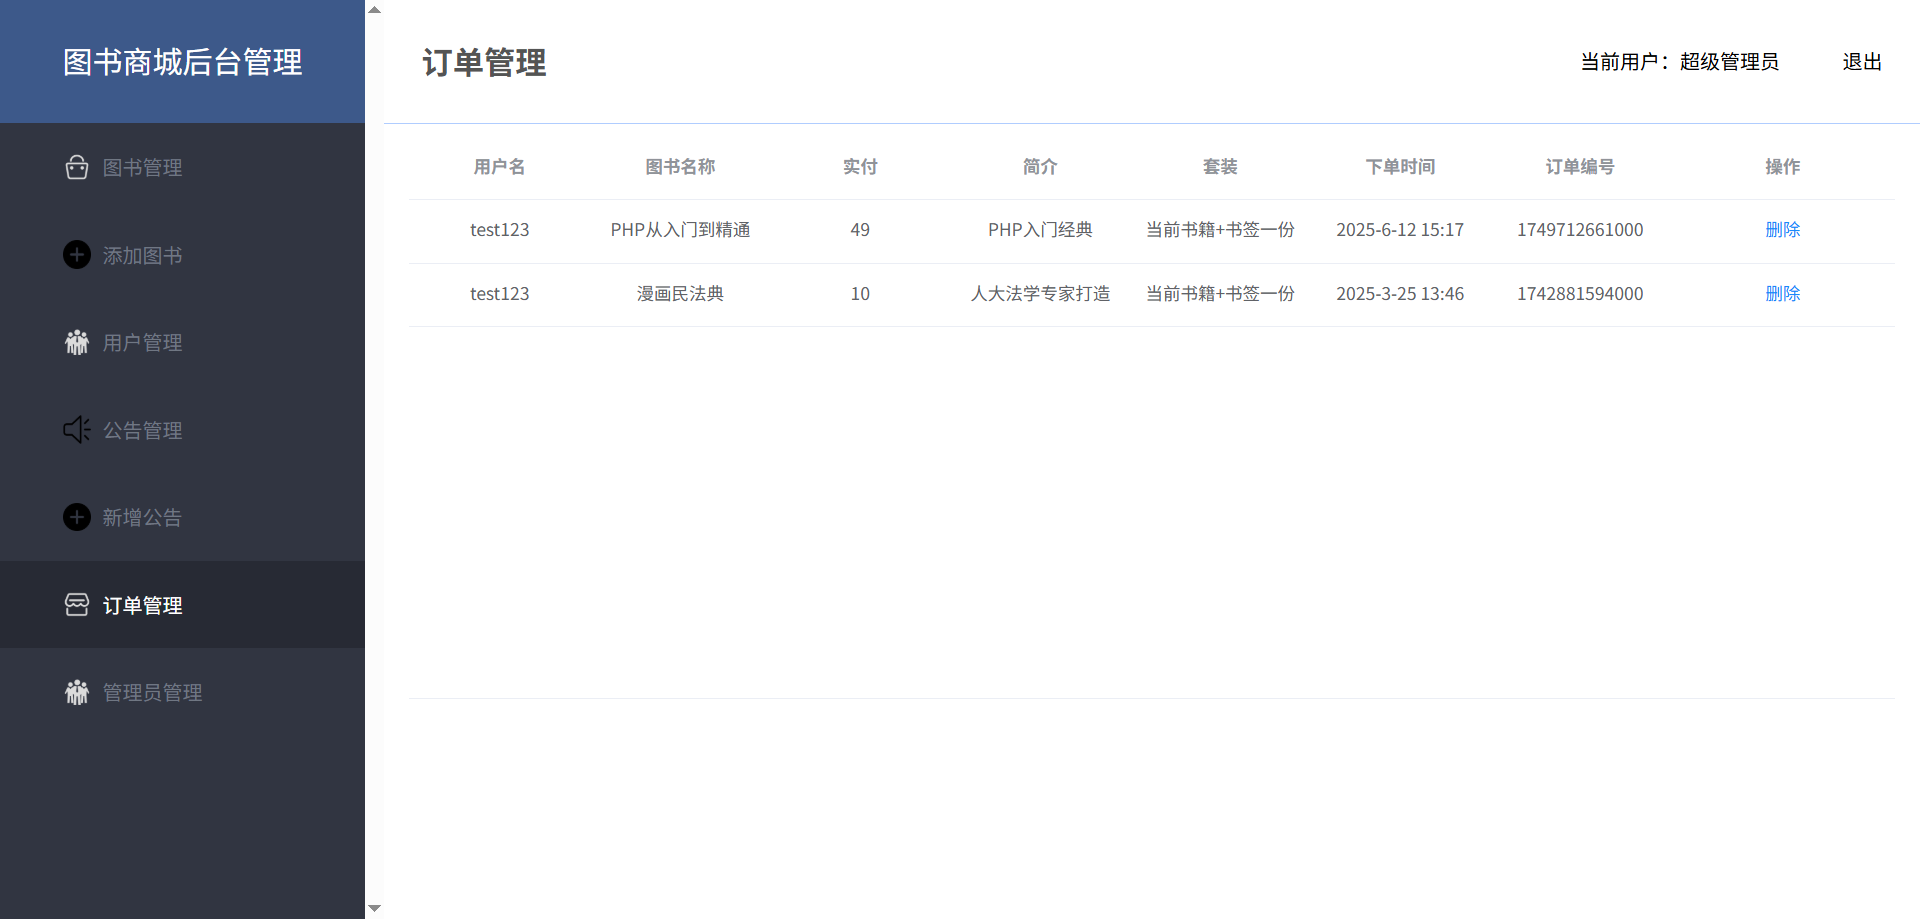Click the PHP从入门到精通 book name cell
1920x919 pixels.
click(x=680, y=230)
